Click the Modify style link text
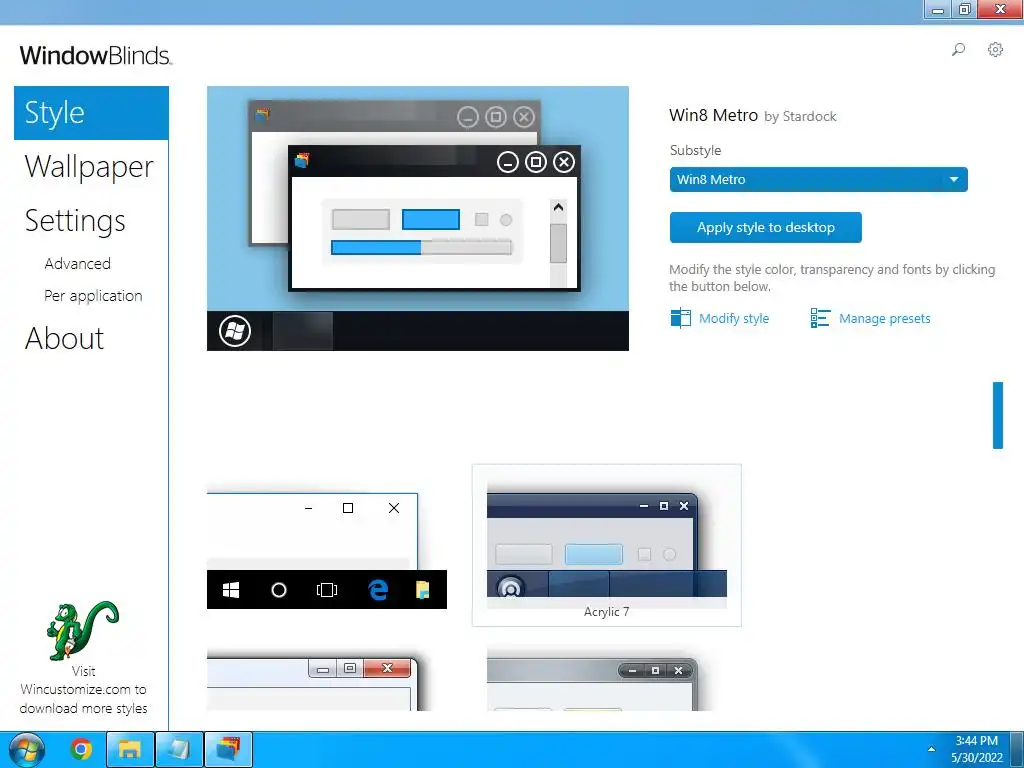The image size is (1024, 768). [x=734, y=319]
